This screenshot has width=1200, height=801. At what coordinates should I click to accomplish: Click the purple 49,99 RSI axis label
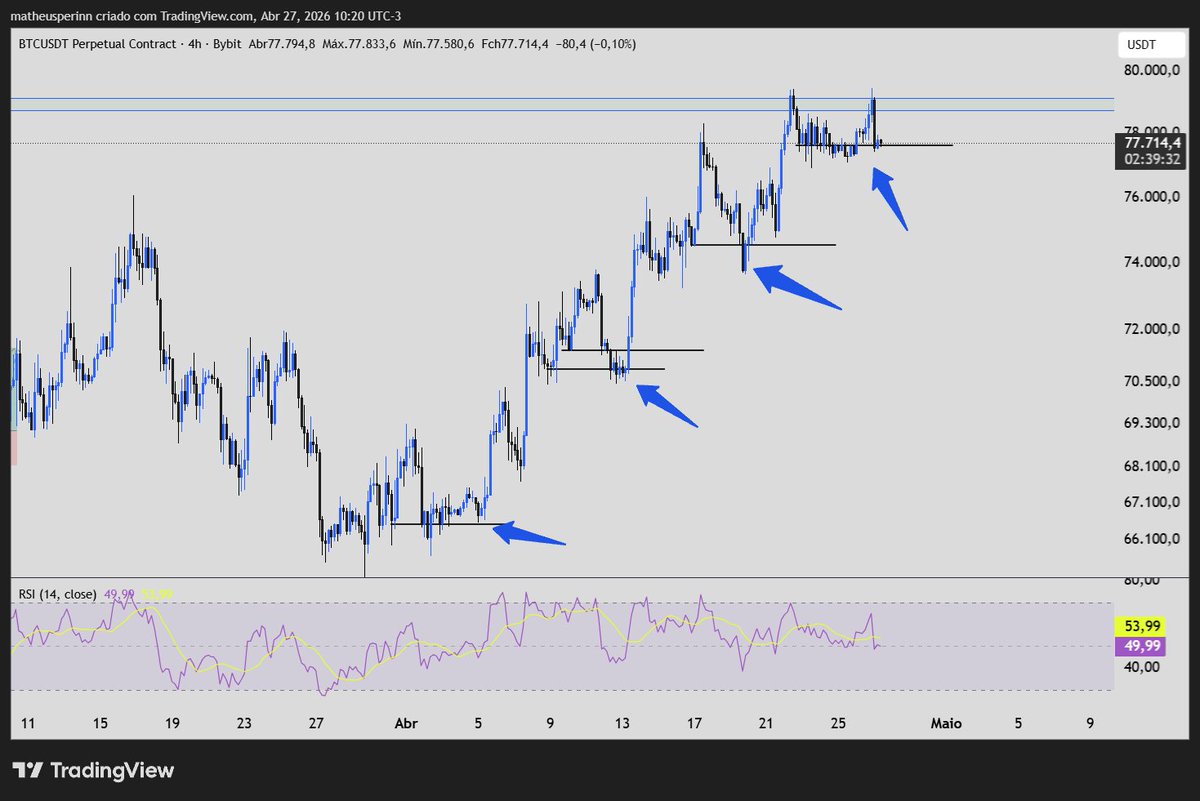point(1141,646)
